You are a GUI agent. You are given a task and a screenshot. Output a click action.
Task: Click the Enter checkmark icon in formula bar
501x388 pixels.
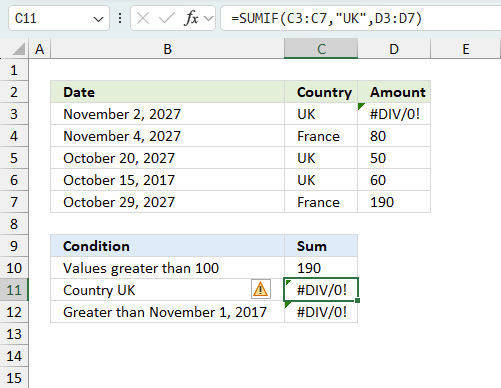click(x=167, y=18)
